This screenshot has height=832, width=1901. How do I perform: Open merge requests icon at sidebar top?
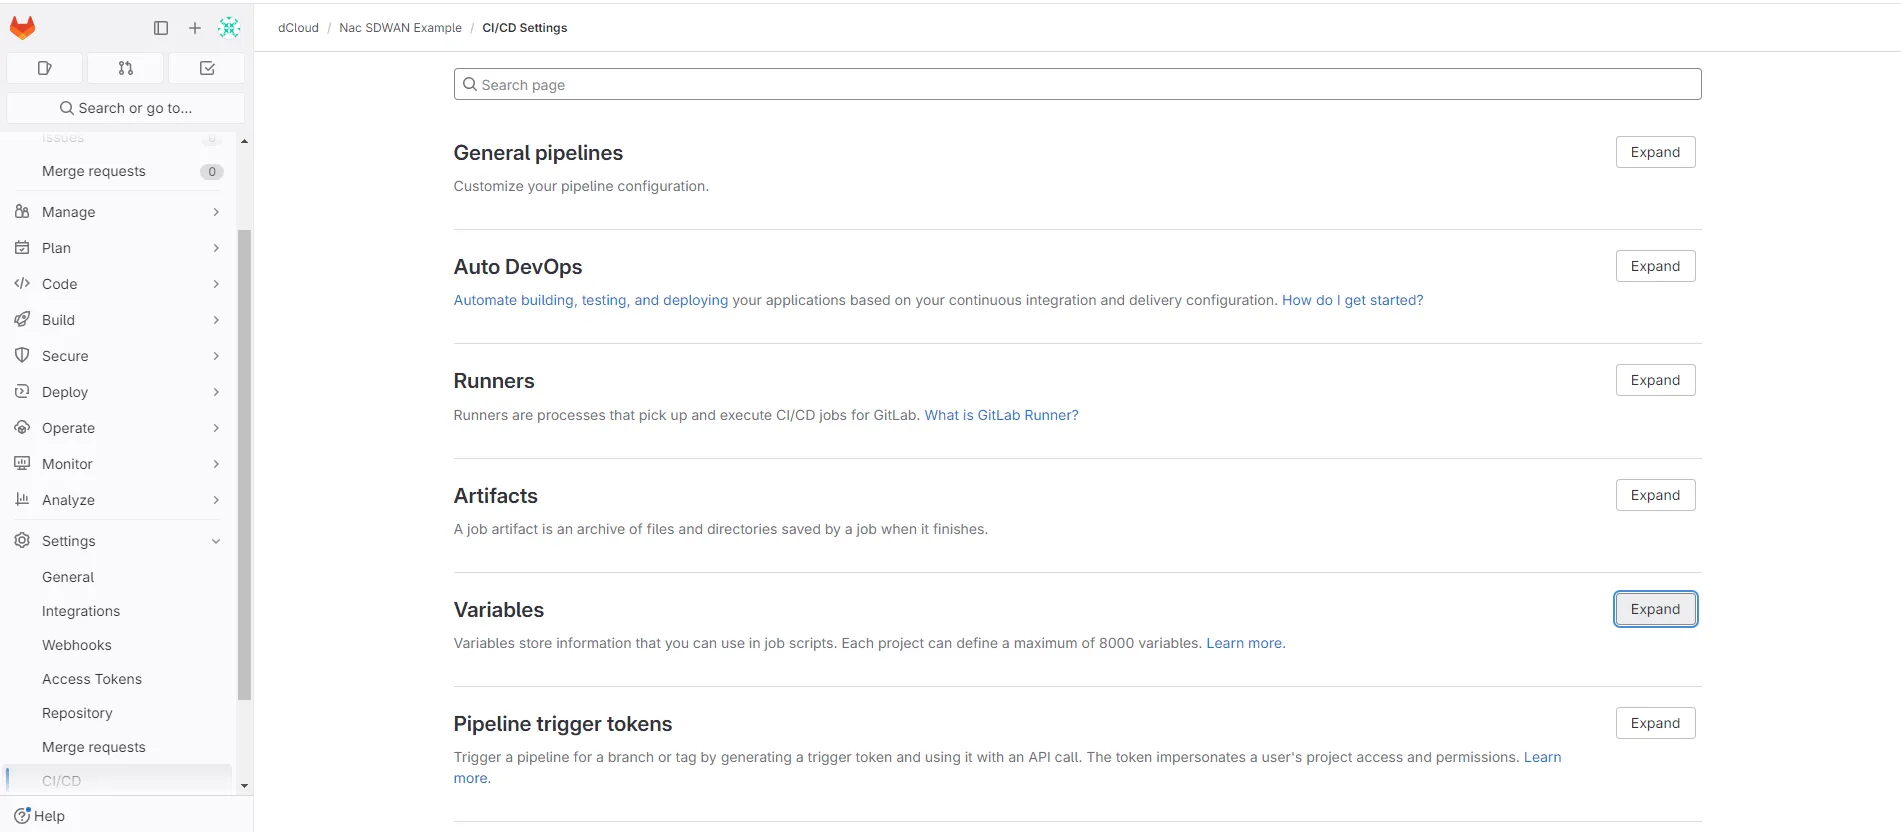pyautogui.click(x=126, y=68)
